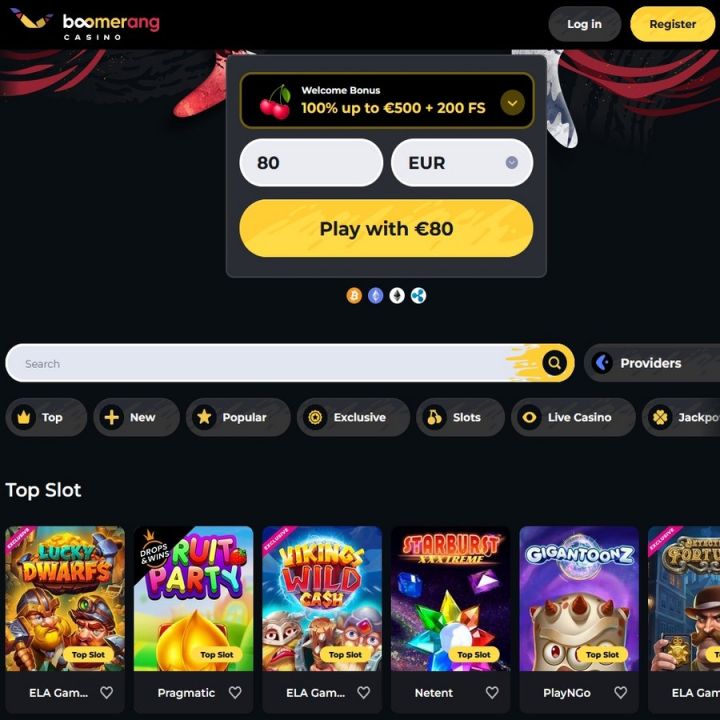
Task: Select the Exclusive category tab
Action: click(x=353, y=417)
